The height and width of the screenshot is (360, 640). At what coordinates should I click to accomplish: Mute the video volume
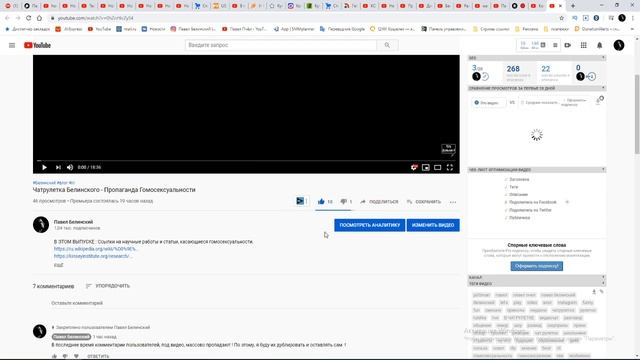click(x=70, y=167)
